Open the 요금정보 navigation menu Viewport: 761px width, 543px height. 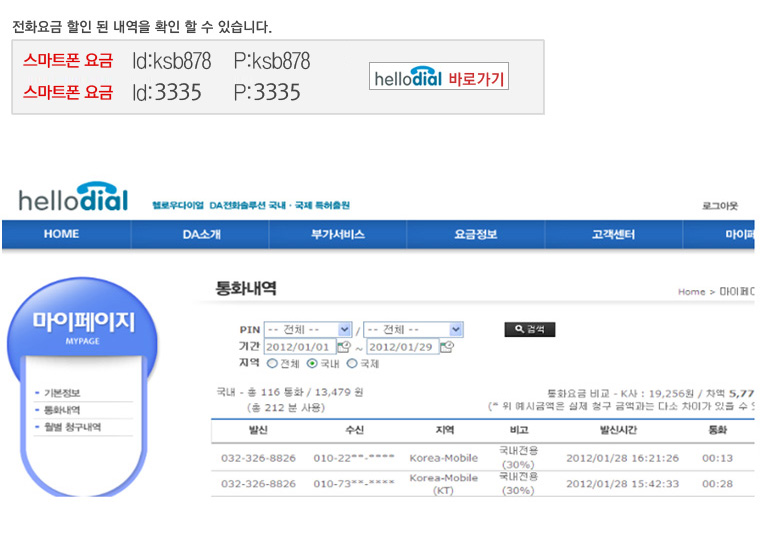(x=475, y=234)
